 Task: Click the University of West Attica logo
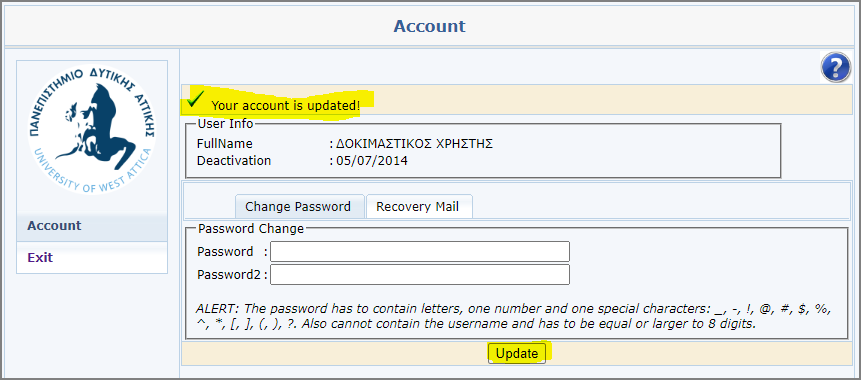[x=91, y=130]
